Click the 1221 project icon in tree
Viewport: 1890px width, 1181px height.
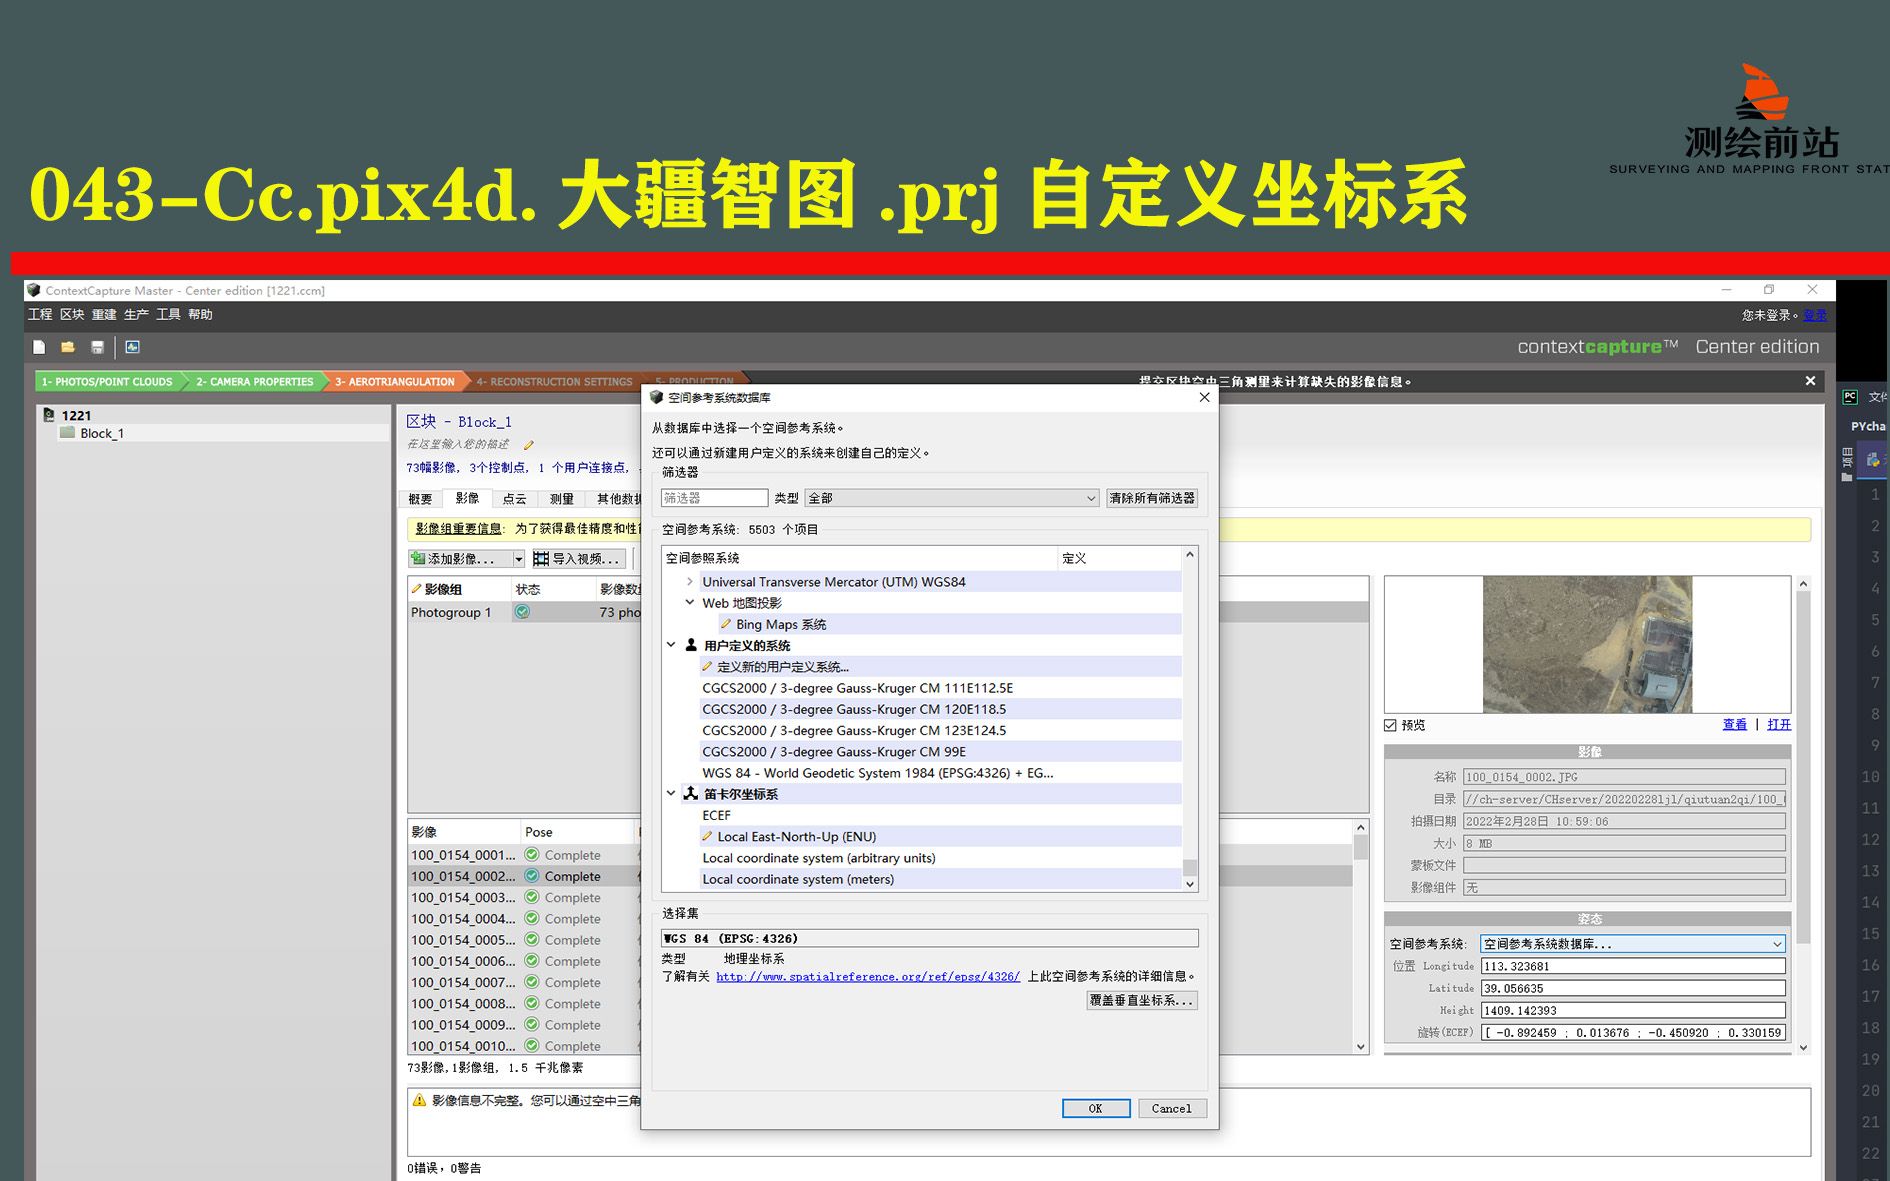(x=48, y=415)
